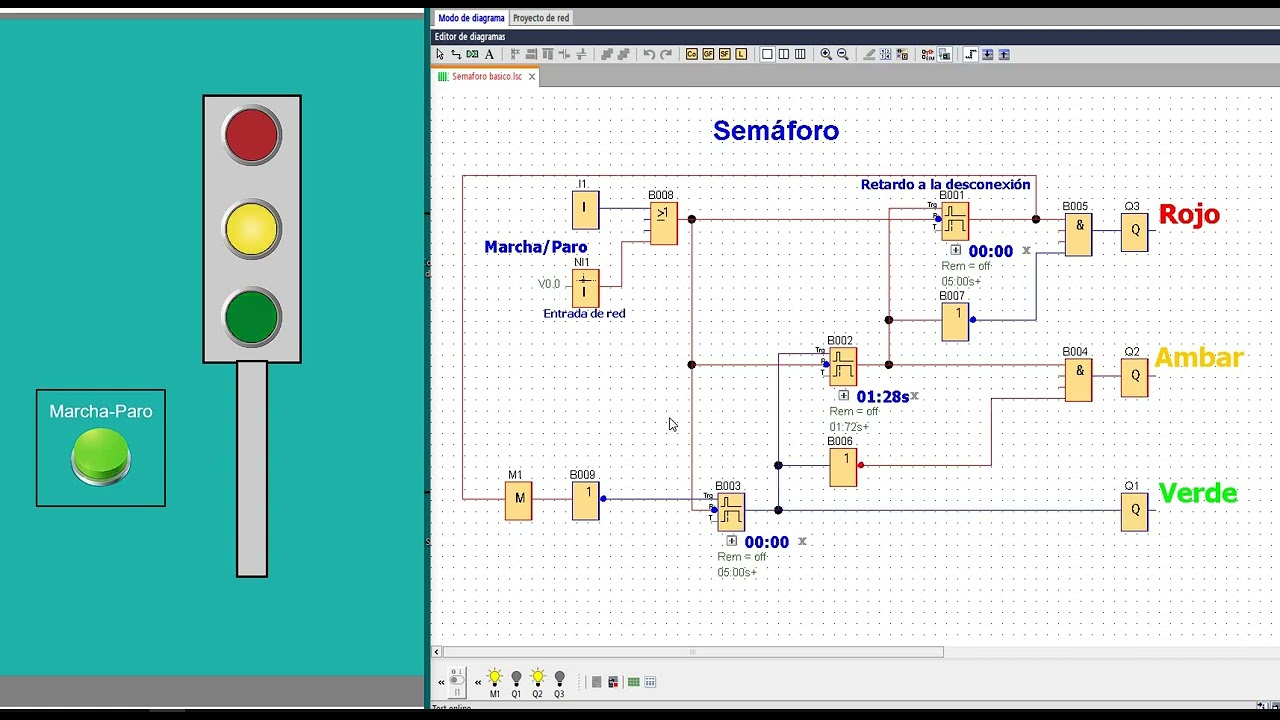Open the SF special functions list

tap(724, 54)
